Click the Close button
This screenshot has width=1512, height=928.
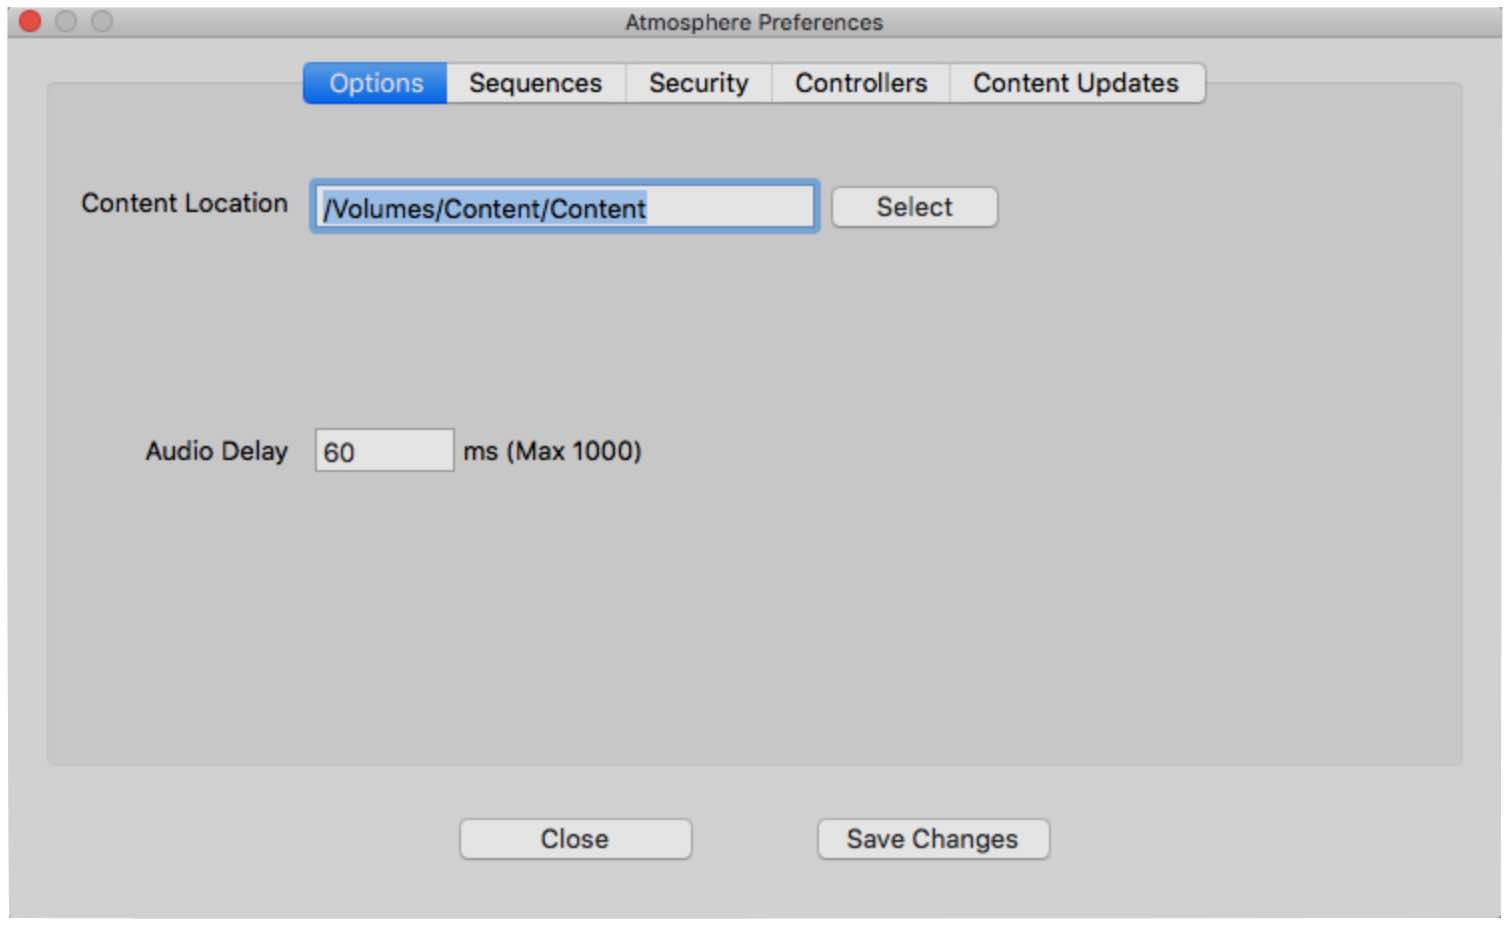point(575,839)
